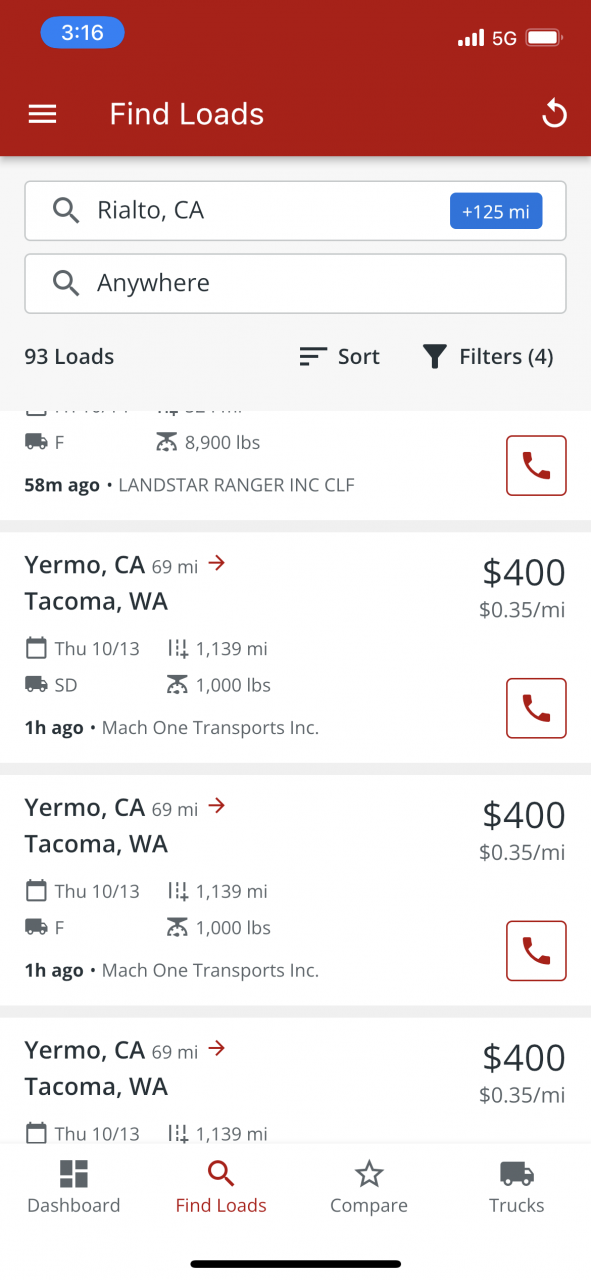This screenshot has height=1280, width=591.
Task: Open the hamburger menu
Action: 42,114
